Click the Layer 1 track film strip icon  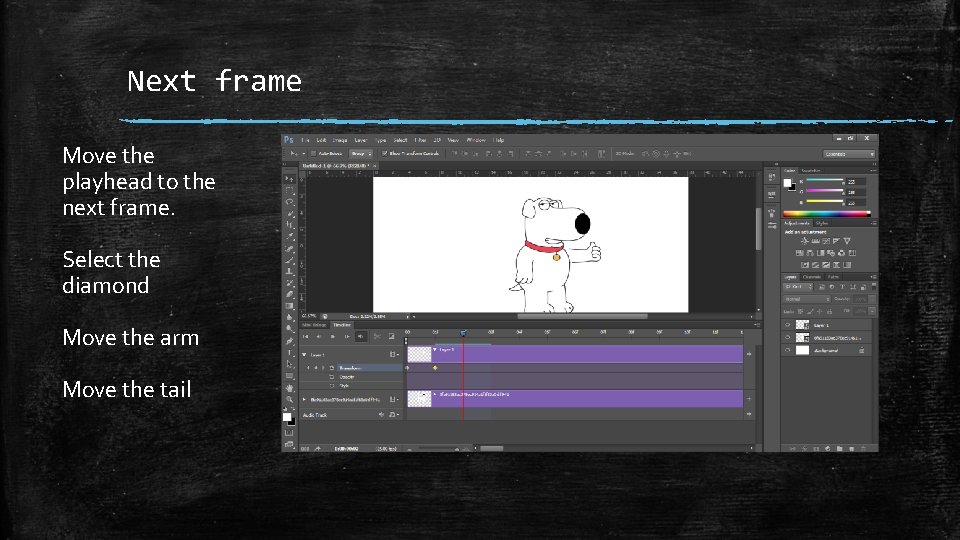pos(393,354)
